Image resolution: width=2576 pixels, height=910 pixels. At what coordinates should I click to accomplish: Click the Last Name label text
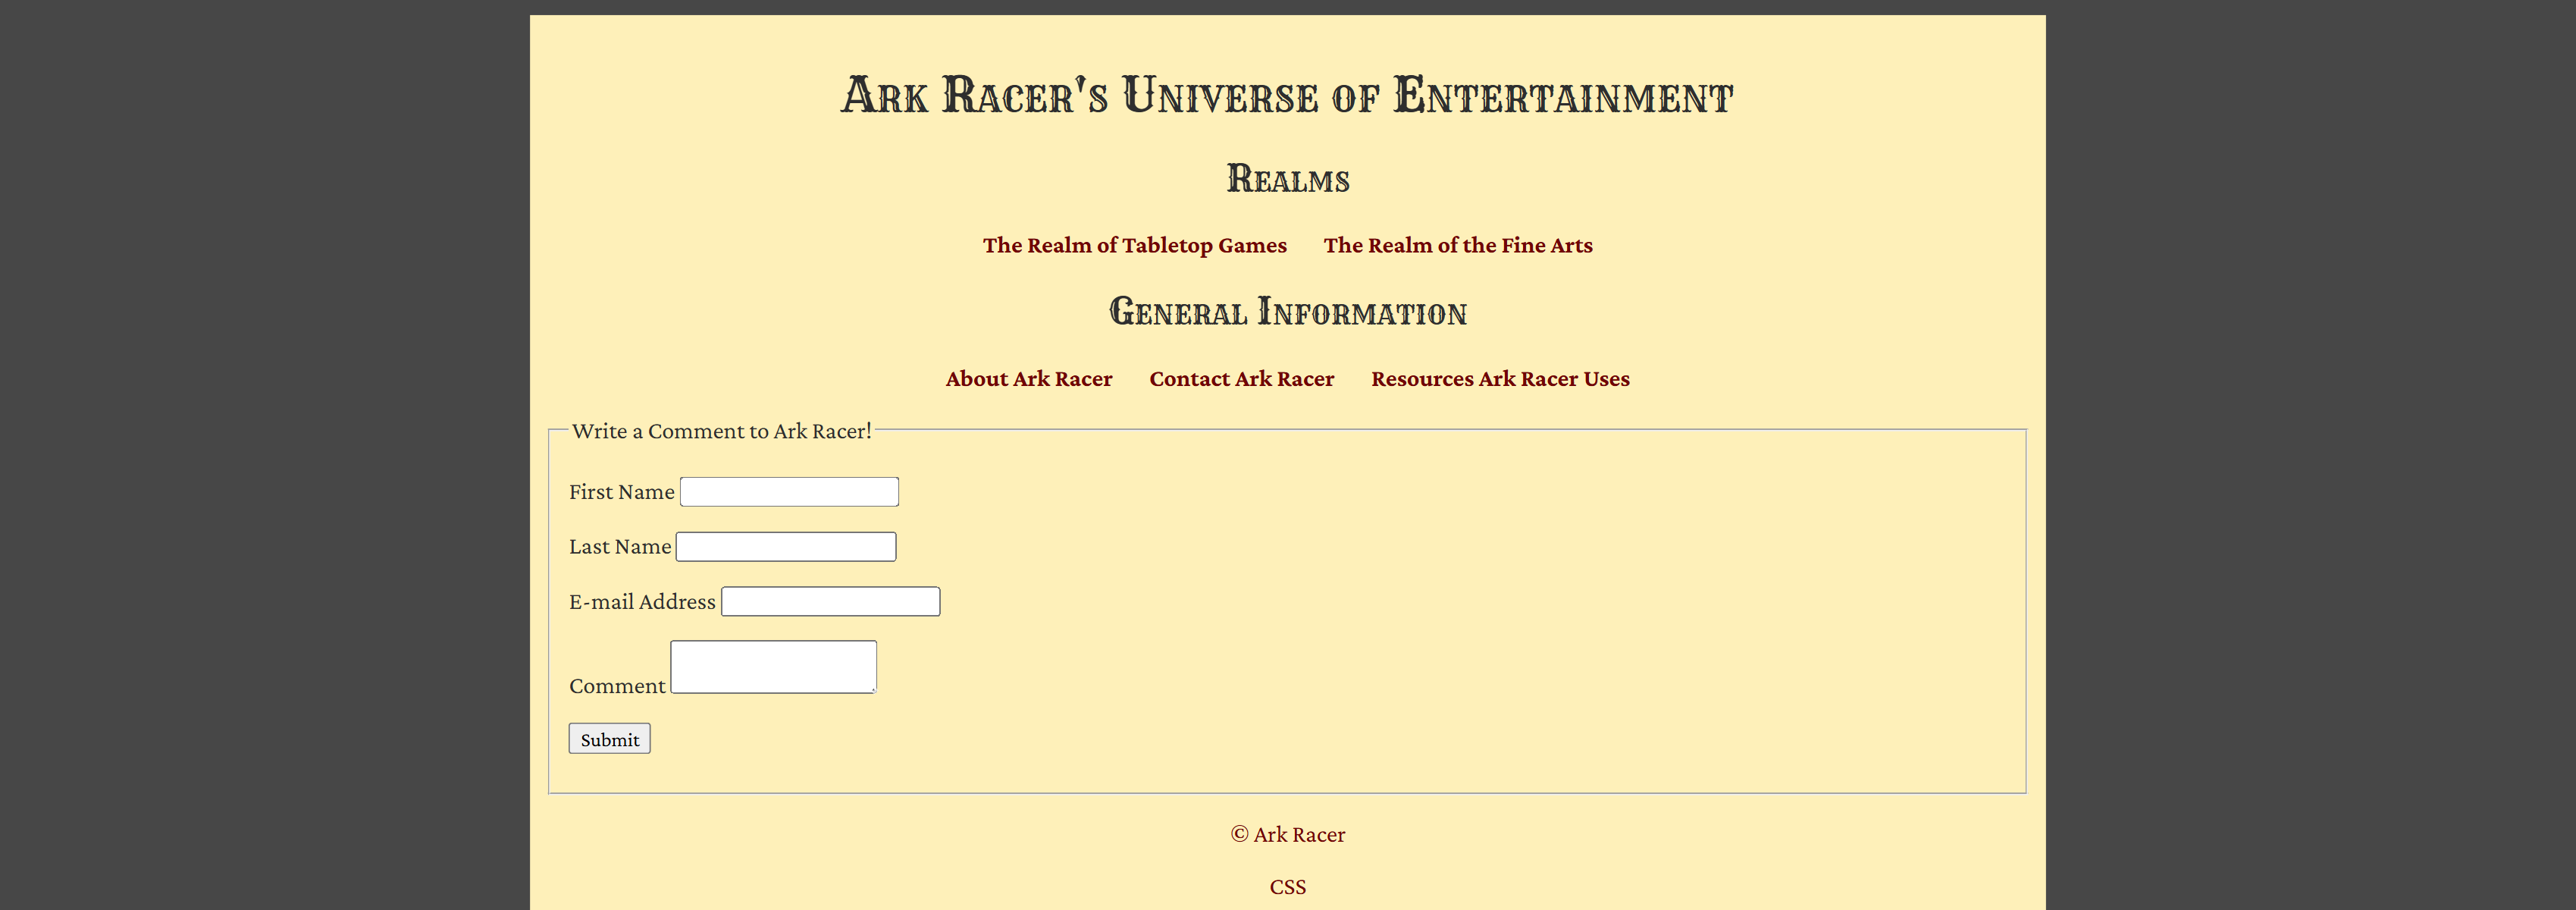(619, 546)
